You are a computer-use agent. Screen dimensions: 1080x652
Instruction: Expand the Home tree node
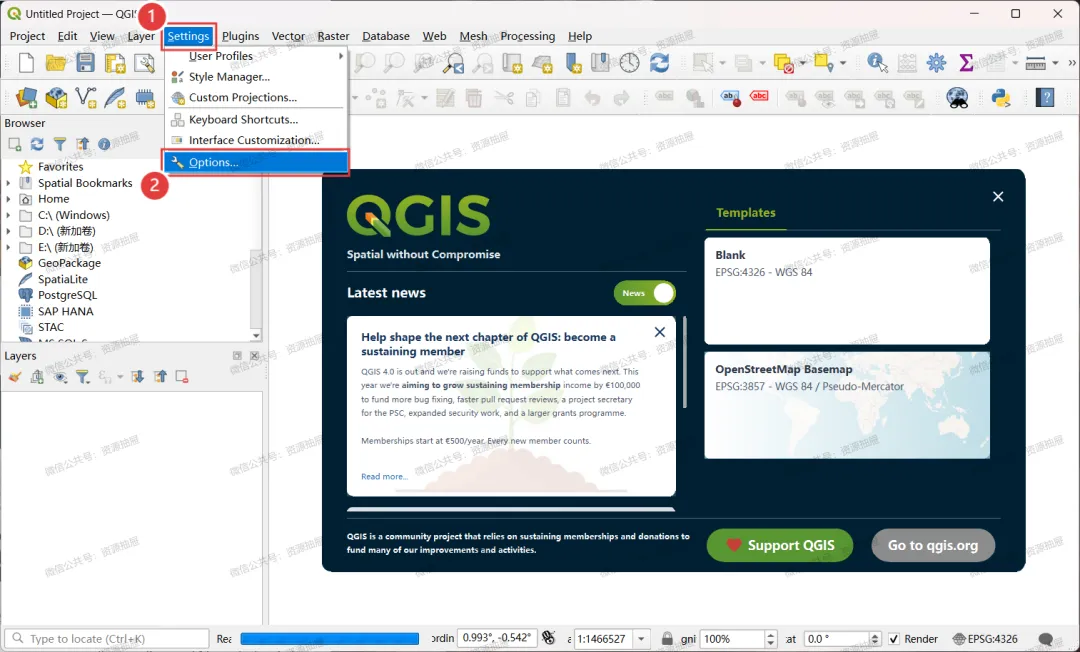8,199
